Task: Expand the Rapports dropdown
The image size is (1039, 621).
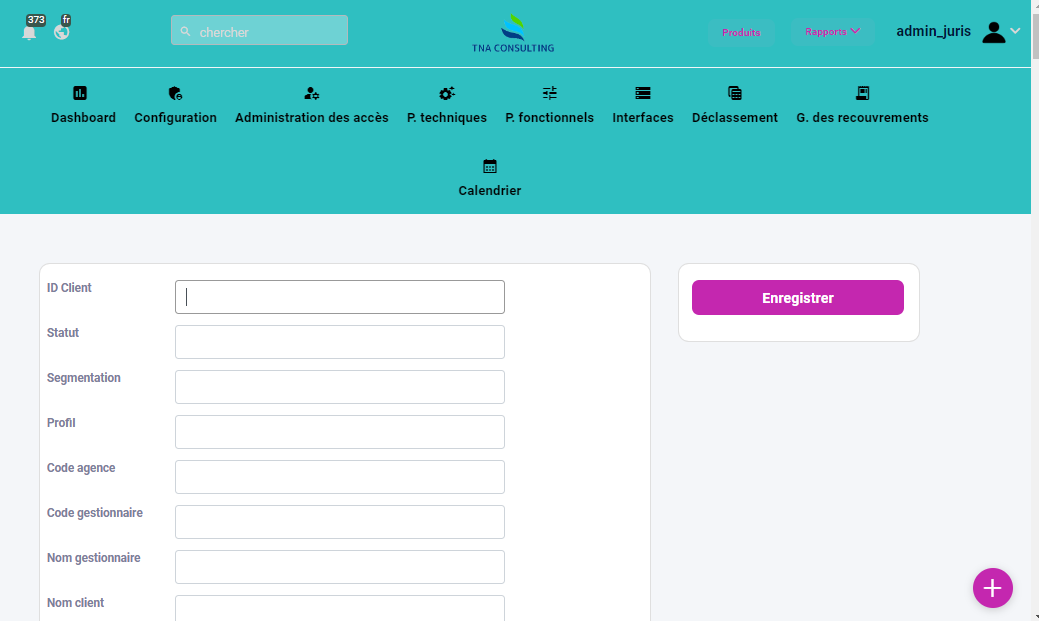Action: pos(832,32)
